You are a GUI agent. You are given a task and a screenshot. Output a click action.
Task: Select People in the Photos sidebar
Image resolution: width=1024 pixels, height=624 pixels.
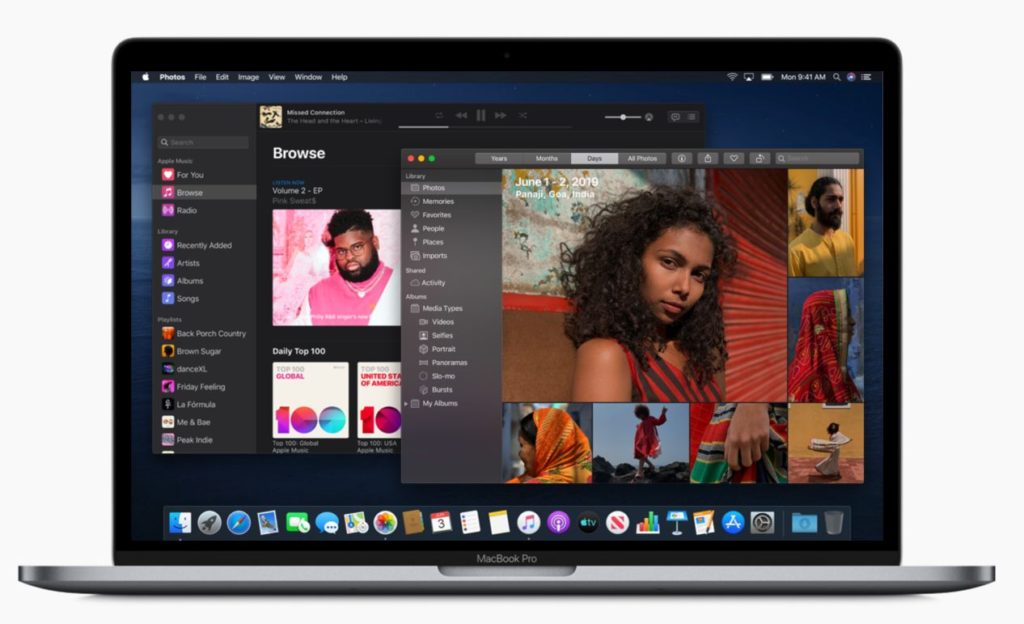point(430,228)
